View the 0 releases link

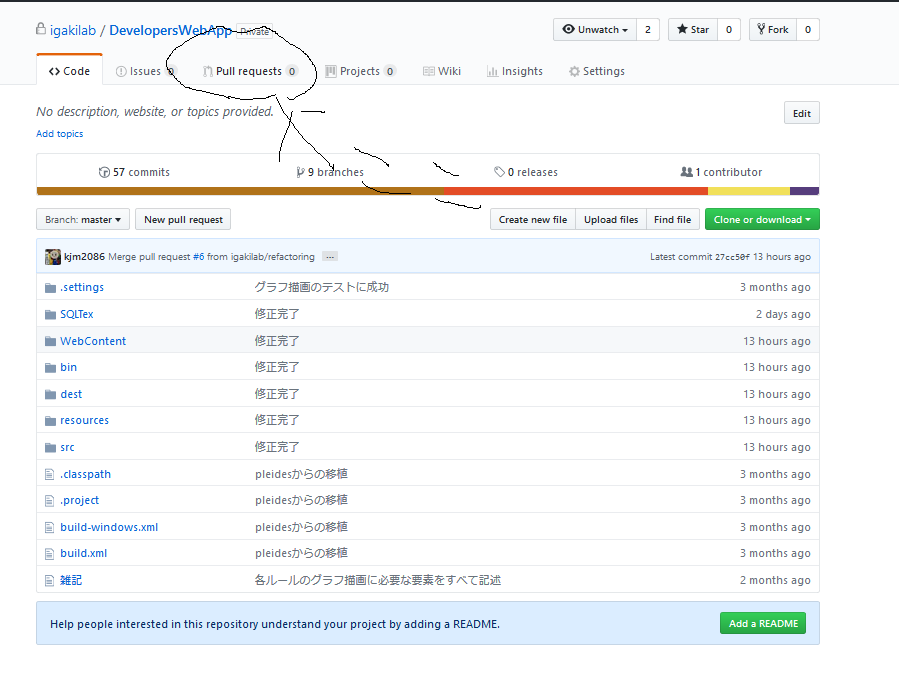526,172
